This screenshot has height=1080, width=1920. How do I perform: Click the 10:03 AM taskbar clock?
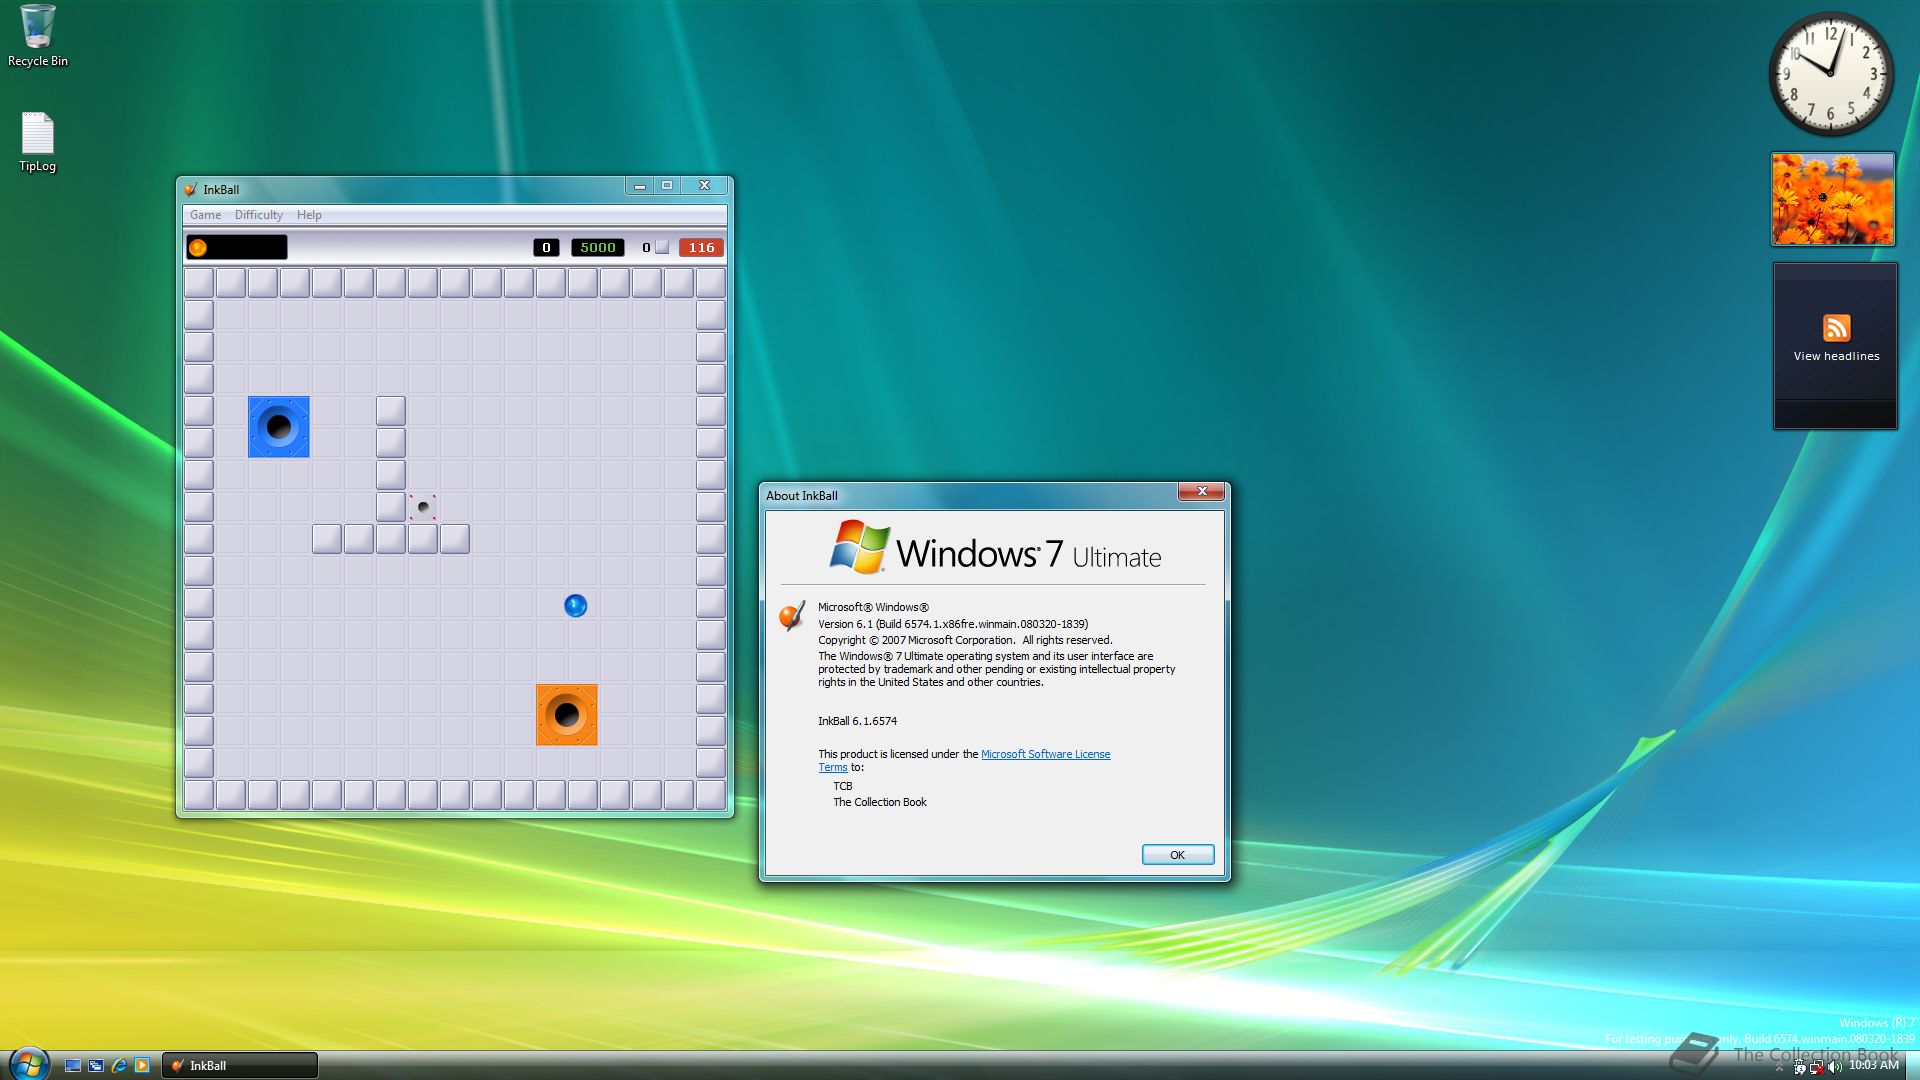click(x=1873, y=1065)
